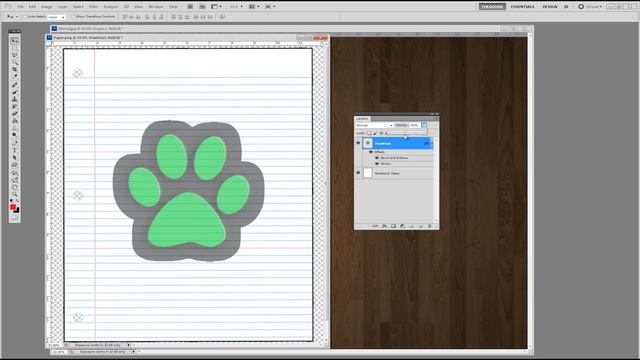The width and height of the screenshot is (640, 360).
Task: Toggle Lock image pixels brush icon
Action: pyautogui.click(x=375, y=133)
